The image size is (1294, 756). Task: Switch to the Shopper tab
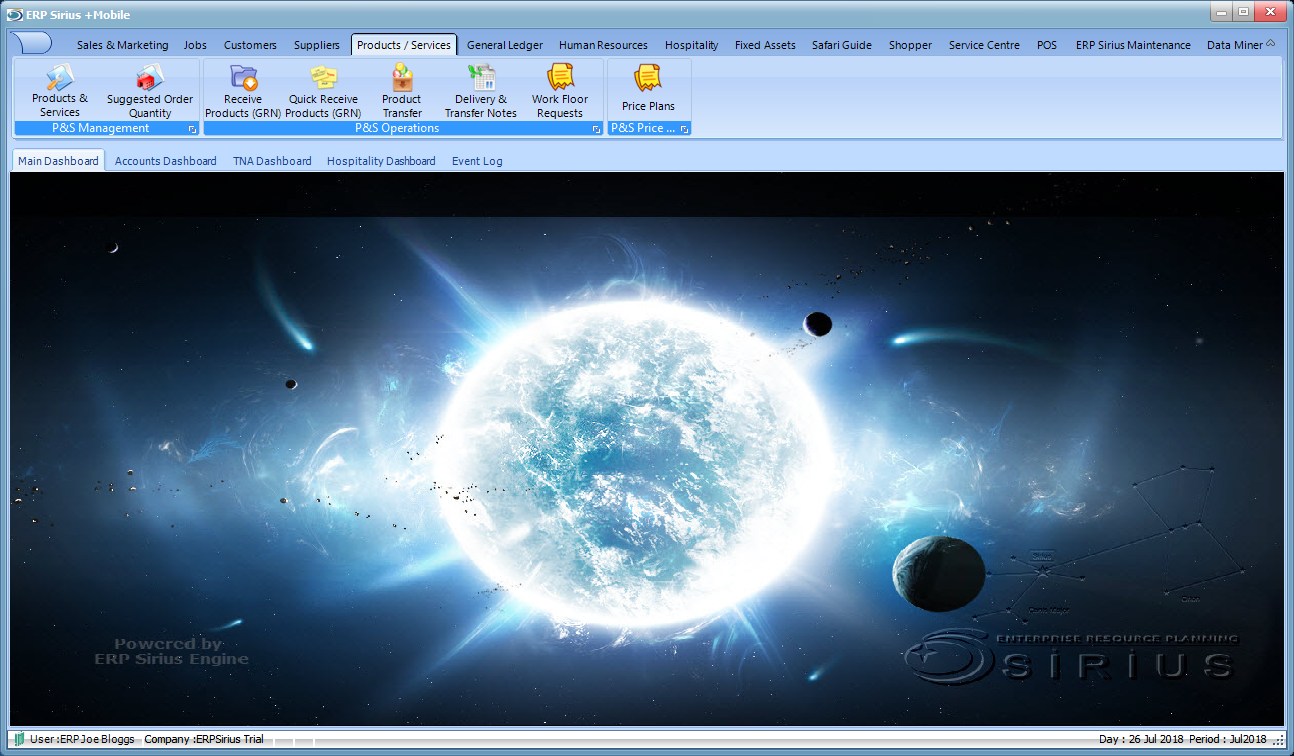910,45
